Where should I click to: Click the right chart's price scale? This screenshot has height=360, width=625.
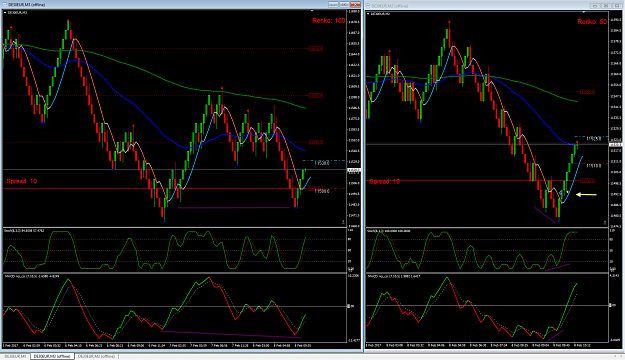615,119
